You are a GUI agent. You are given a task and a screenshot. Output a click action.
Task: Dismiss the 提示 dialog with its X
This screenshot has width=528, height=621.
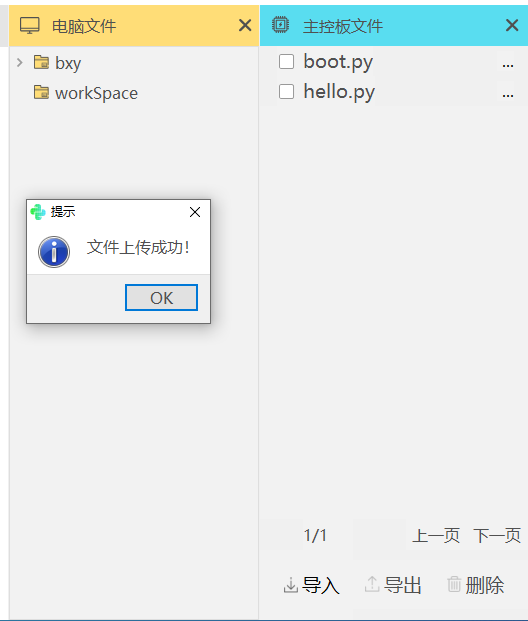[195, 212]
